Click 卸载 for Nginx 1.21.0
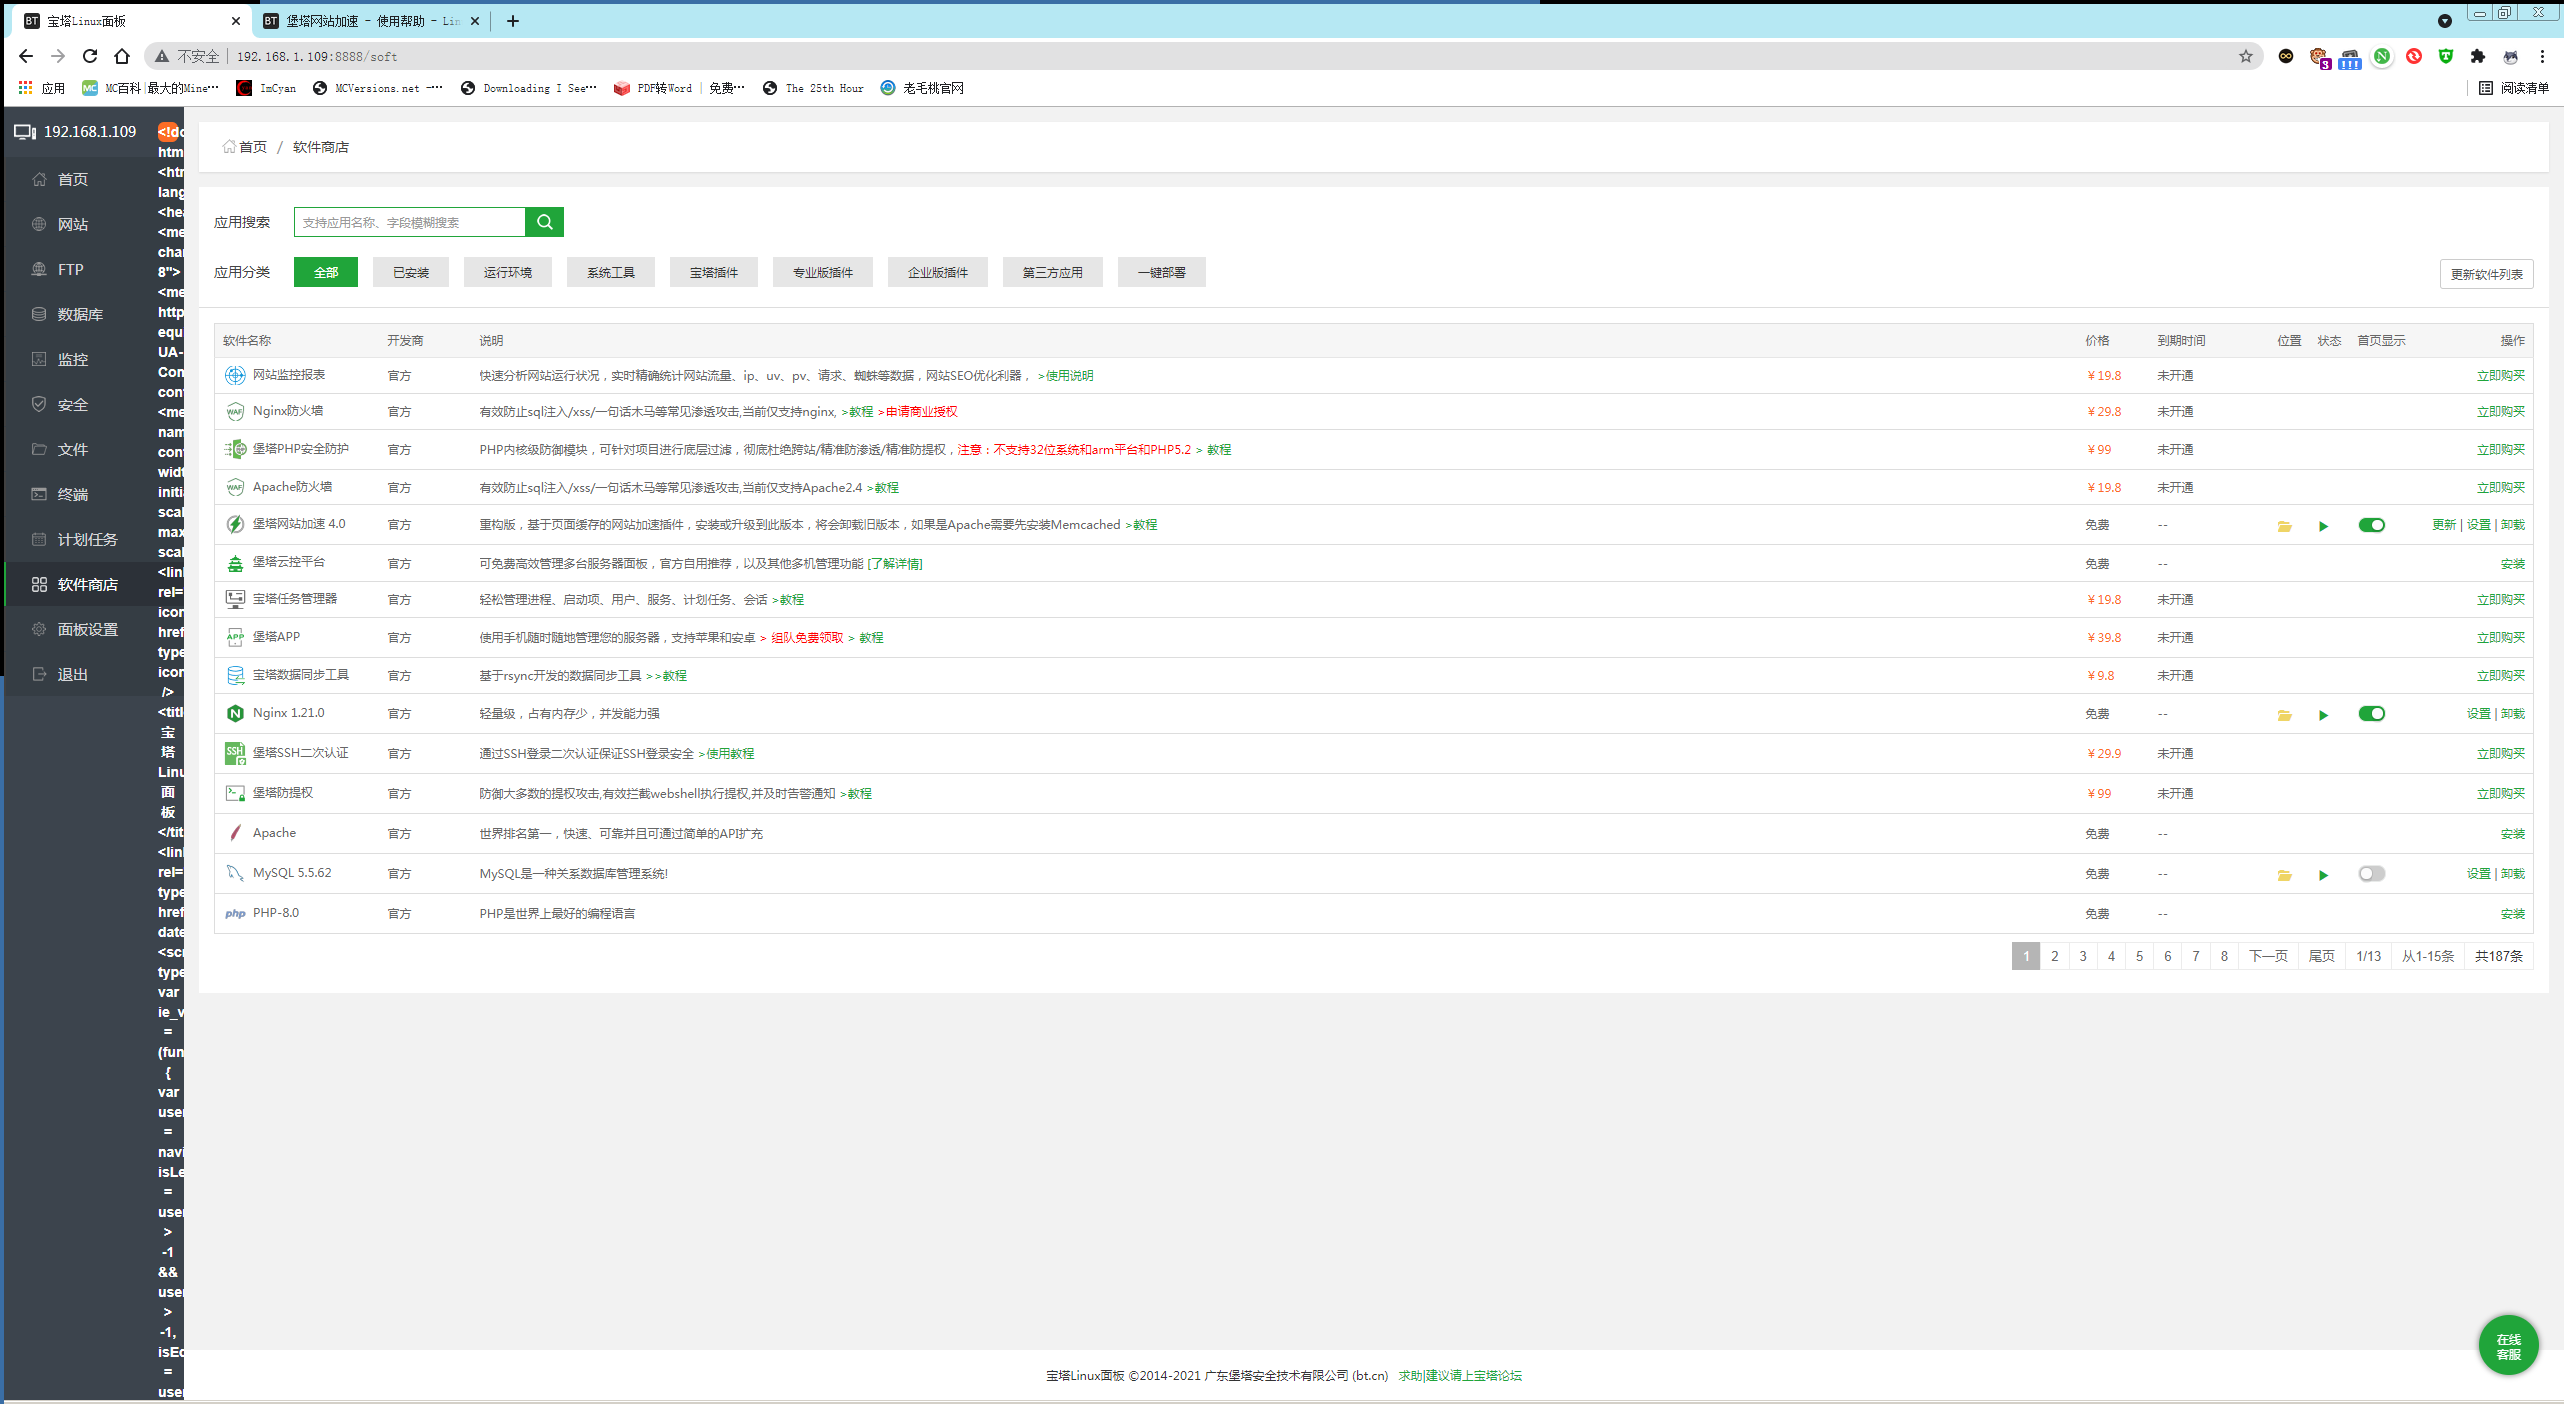This screenshot has height=1404, width=2564. [2513, 714]
